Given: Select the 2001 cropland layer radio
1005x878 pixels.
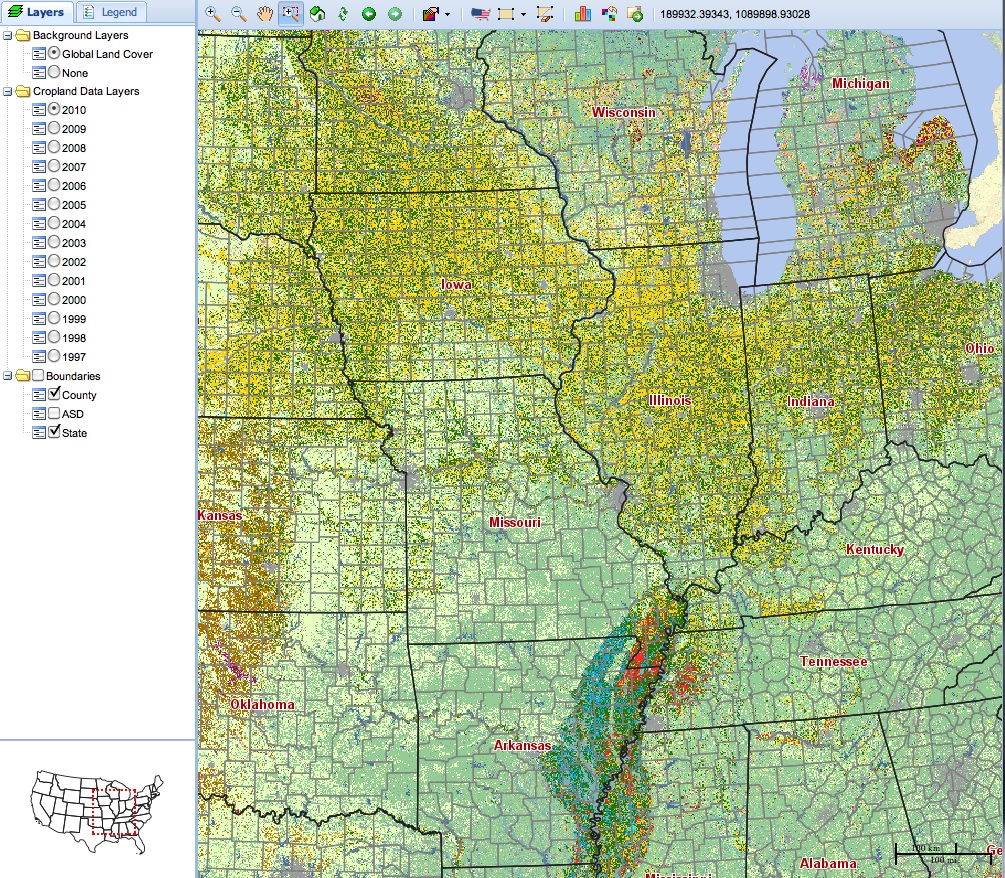Looking at the screenshot, I should (x=54, y=280).
